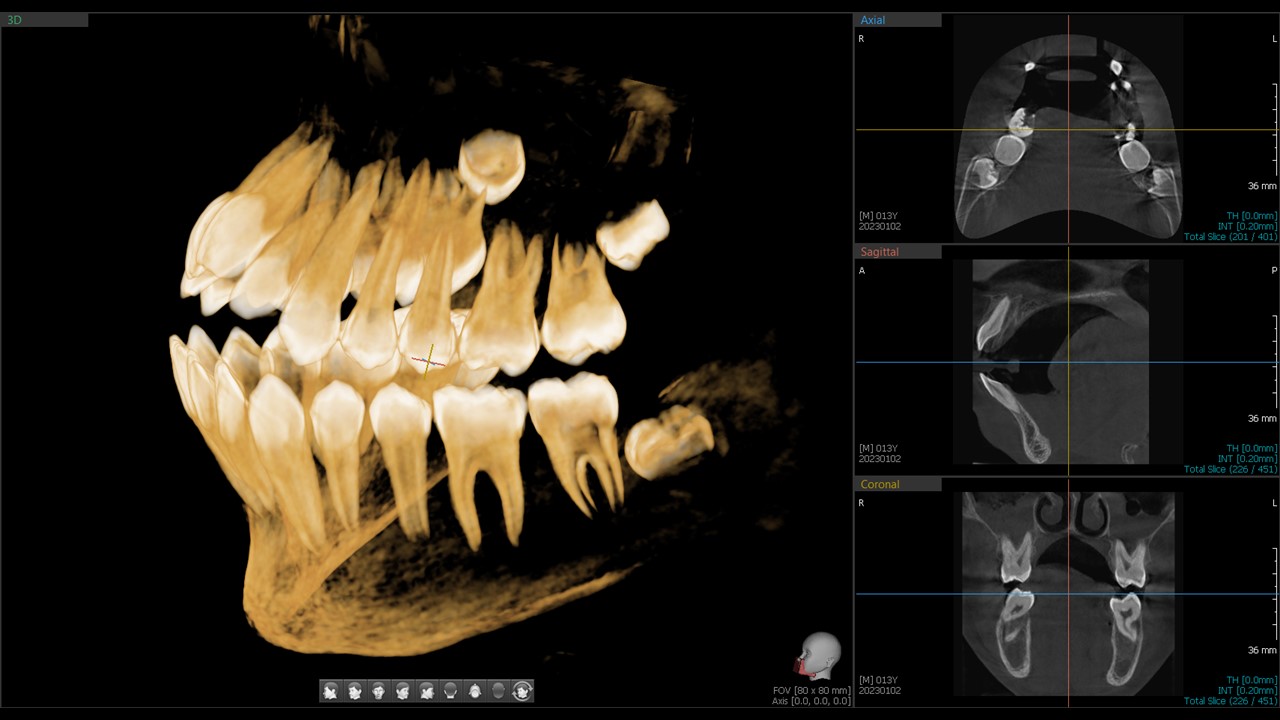This screenshot has width=1280, height=720.
Task: Click the crosshair center in the Axial view
Action: click(x=1068, y=129)
